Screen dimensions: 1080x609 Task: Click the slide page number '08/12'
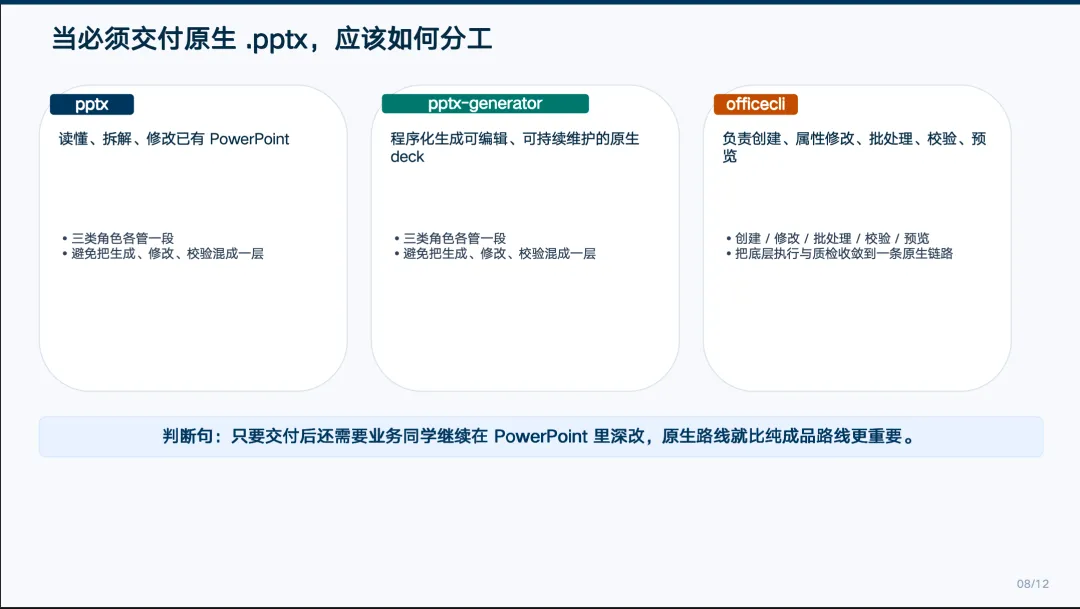click(x=1032, y=584)
